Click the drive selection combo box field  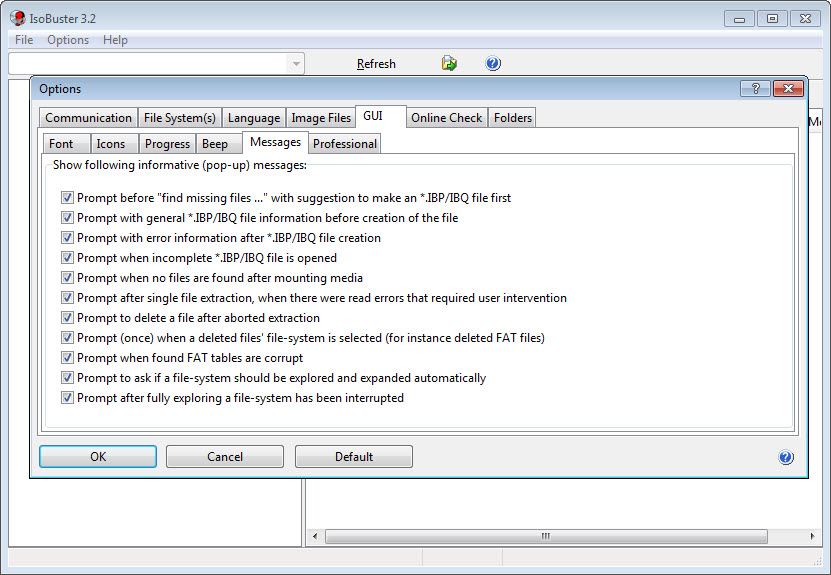156,64
